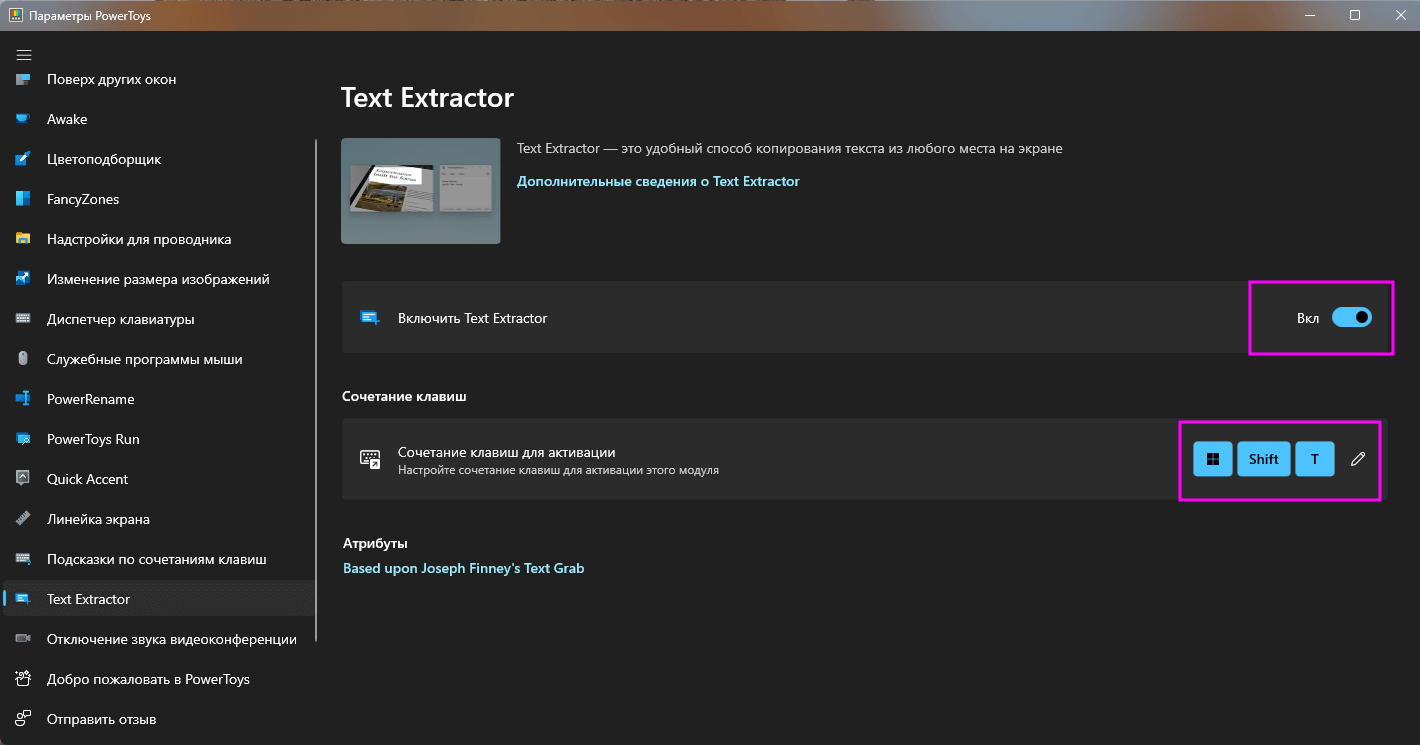
Task: Open the hamburger navigation menu
Action: click(x=24, y=54)
